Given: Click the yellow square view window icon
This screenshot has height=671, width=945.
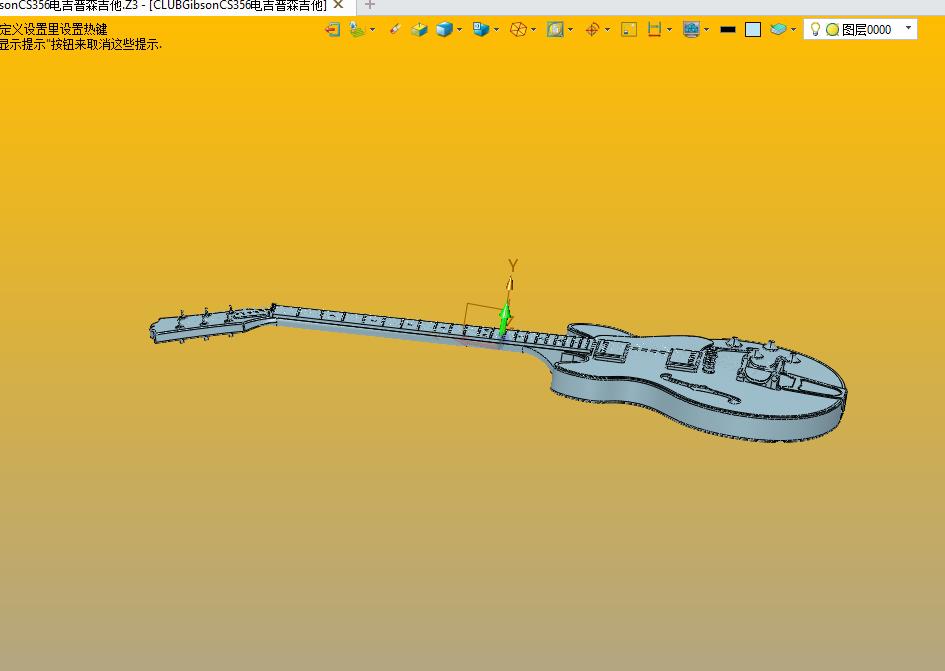Looking at the screenshot, I should [x=629, y=29].
